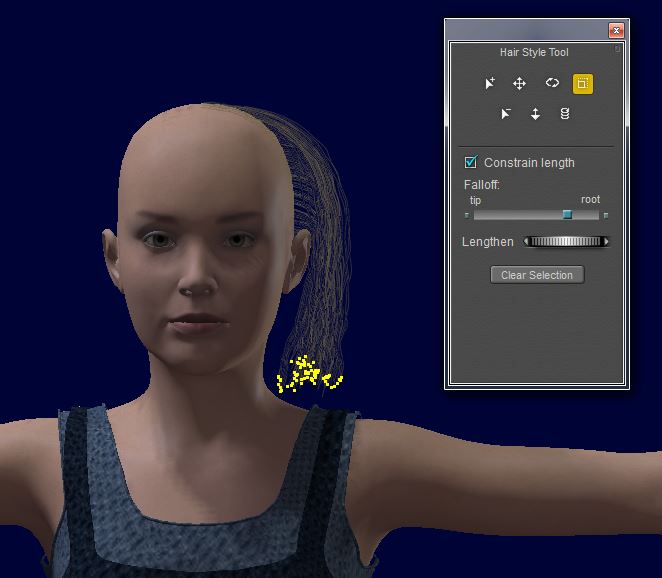
Task: Pick the Curl Hairs rotate tool
Action: click(x=552, y=84)
